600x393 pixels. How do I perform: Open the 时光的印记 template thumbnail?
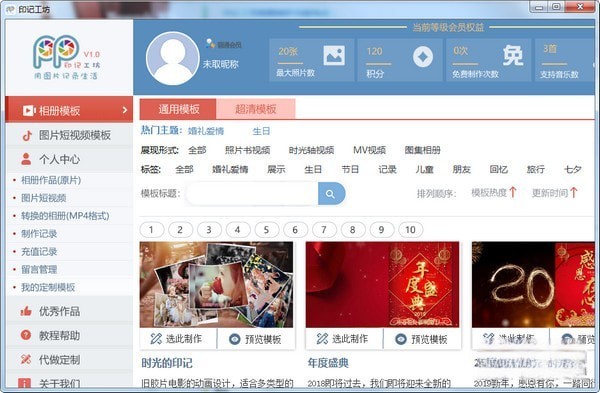(217, 284)
